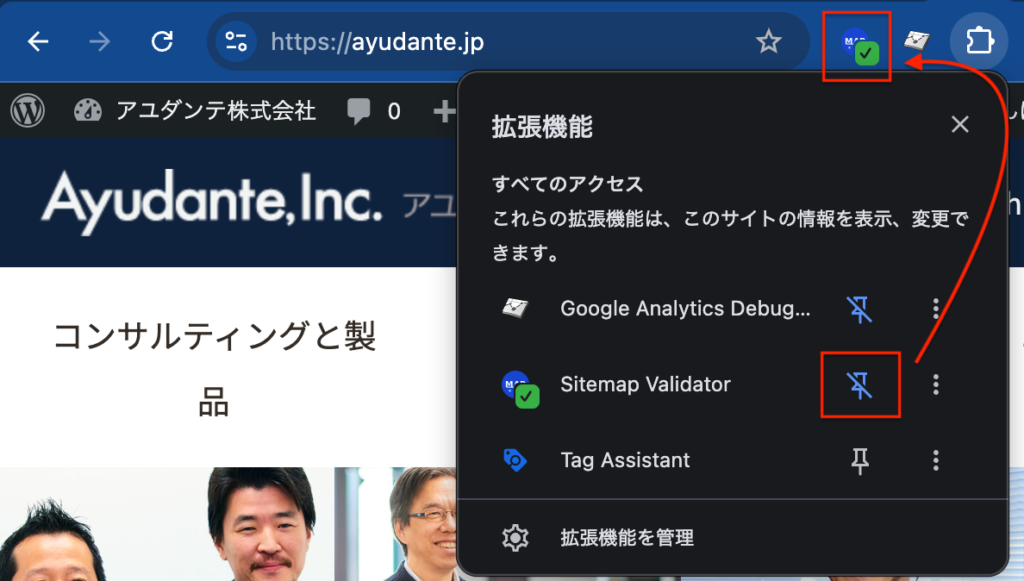Screen dimensions: 1024x581
Task: Open more options for Google Analytics Debugger
Action: [936, 309]
